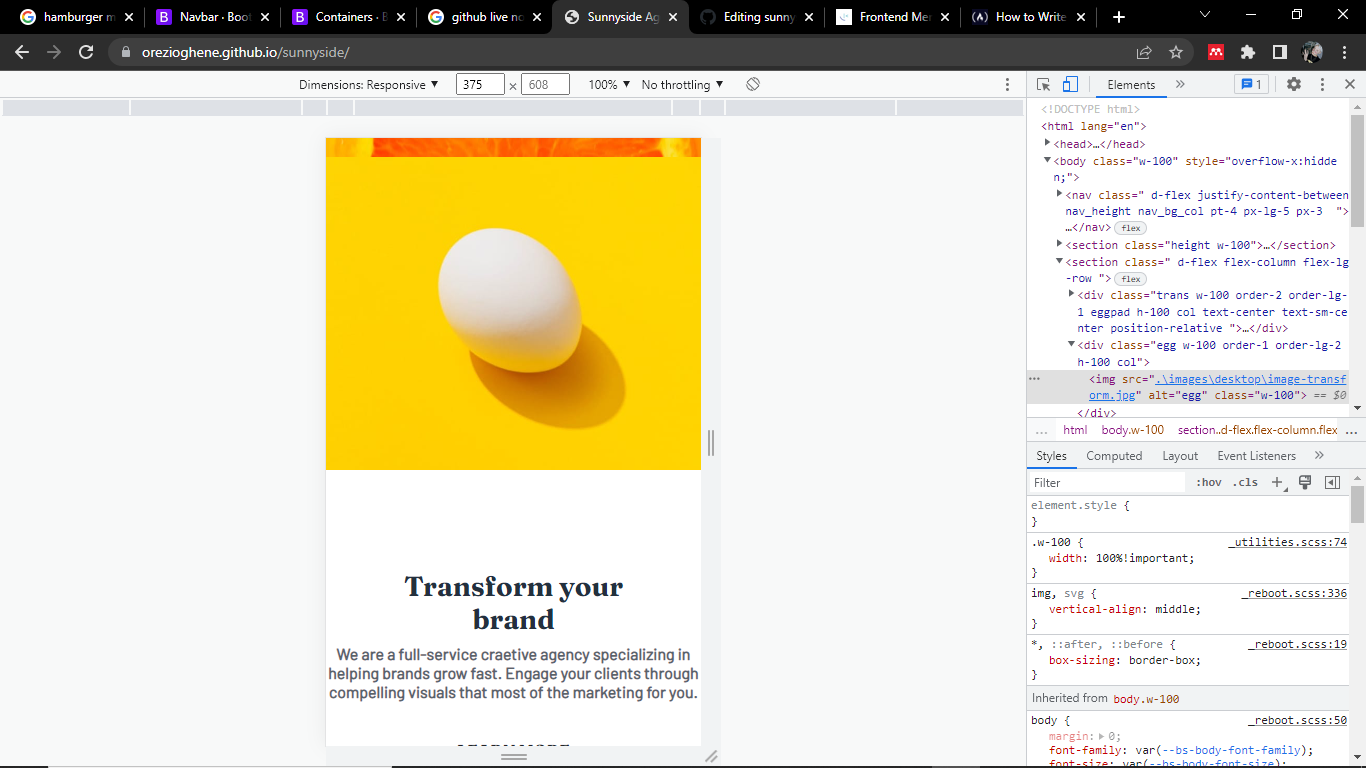
Task: Click the new style rule plus icon
Action: tap(1277, 483)
